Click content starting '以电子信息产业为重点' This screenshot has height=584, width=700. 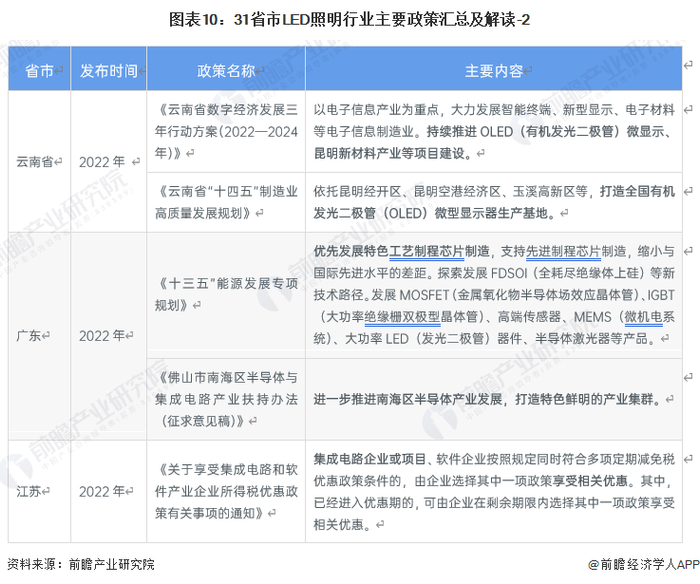click(494, 132)
